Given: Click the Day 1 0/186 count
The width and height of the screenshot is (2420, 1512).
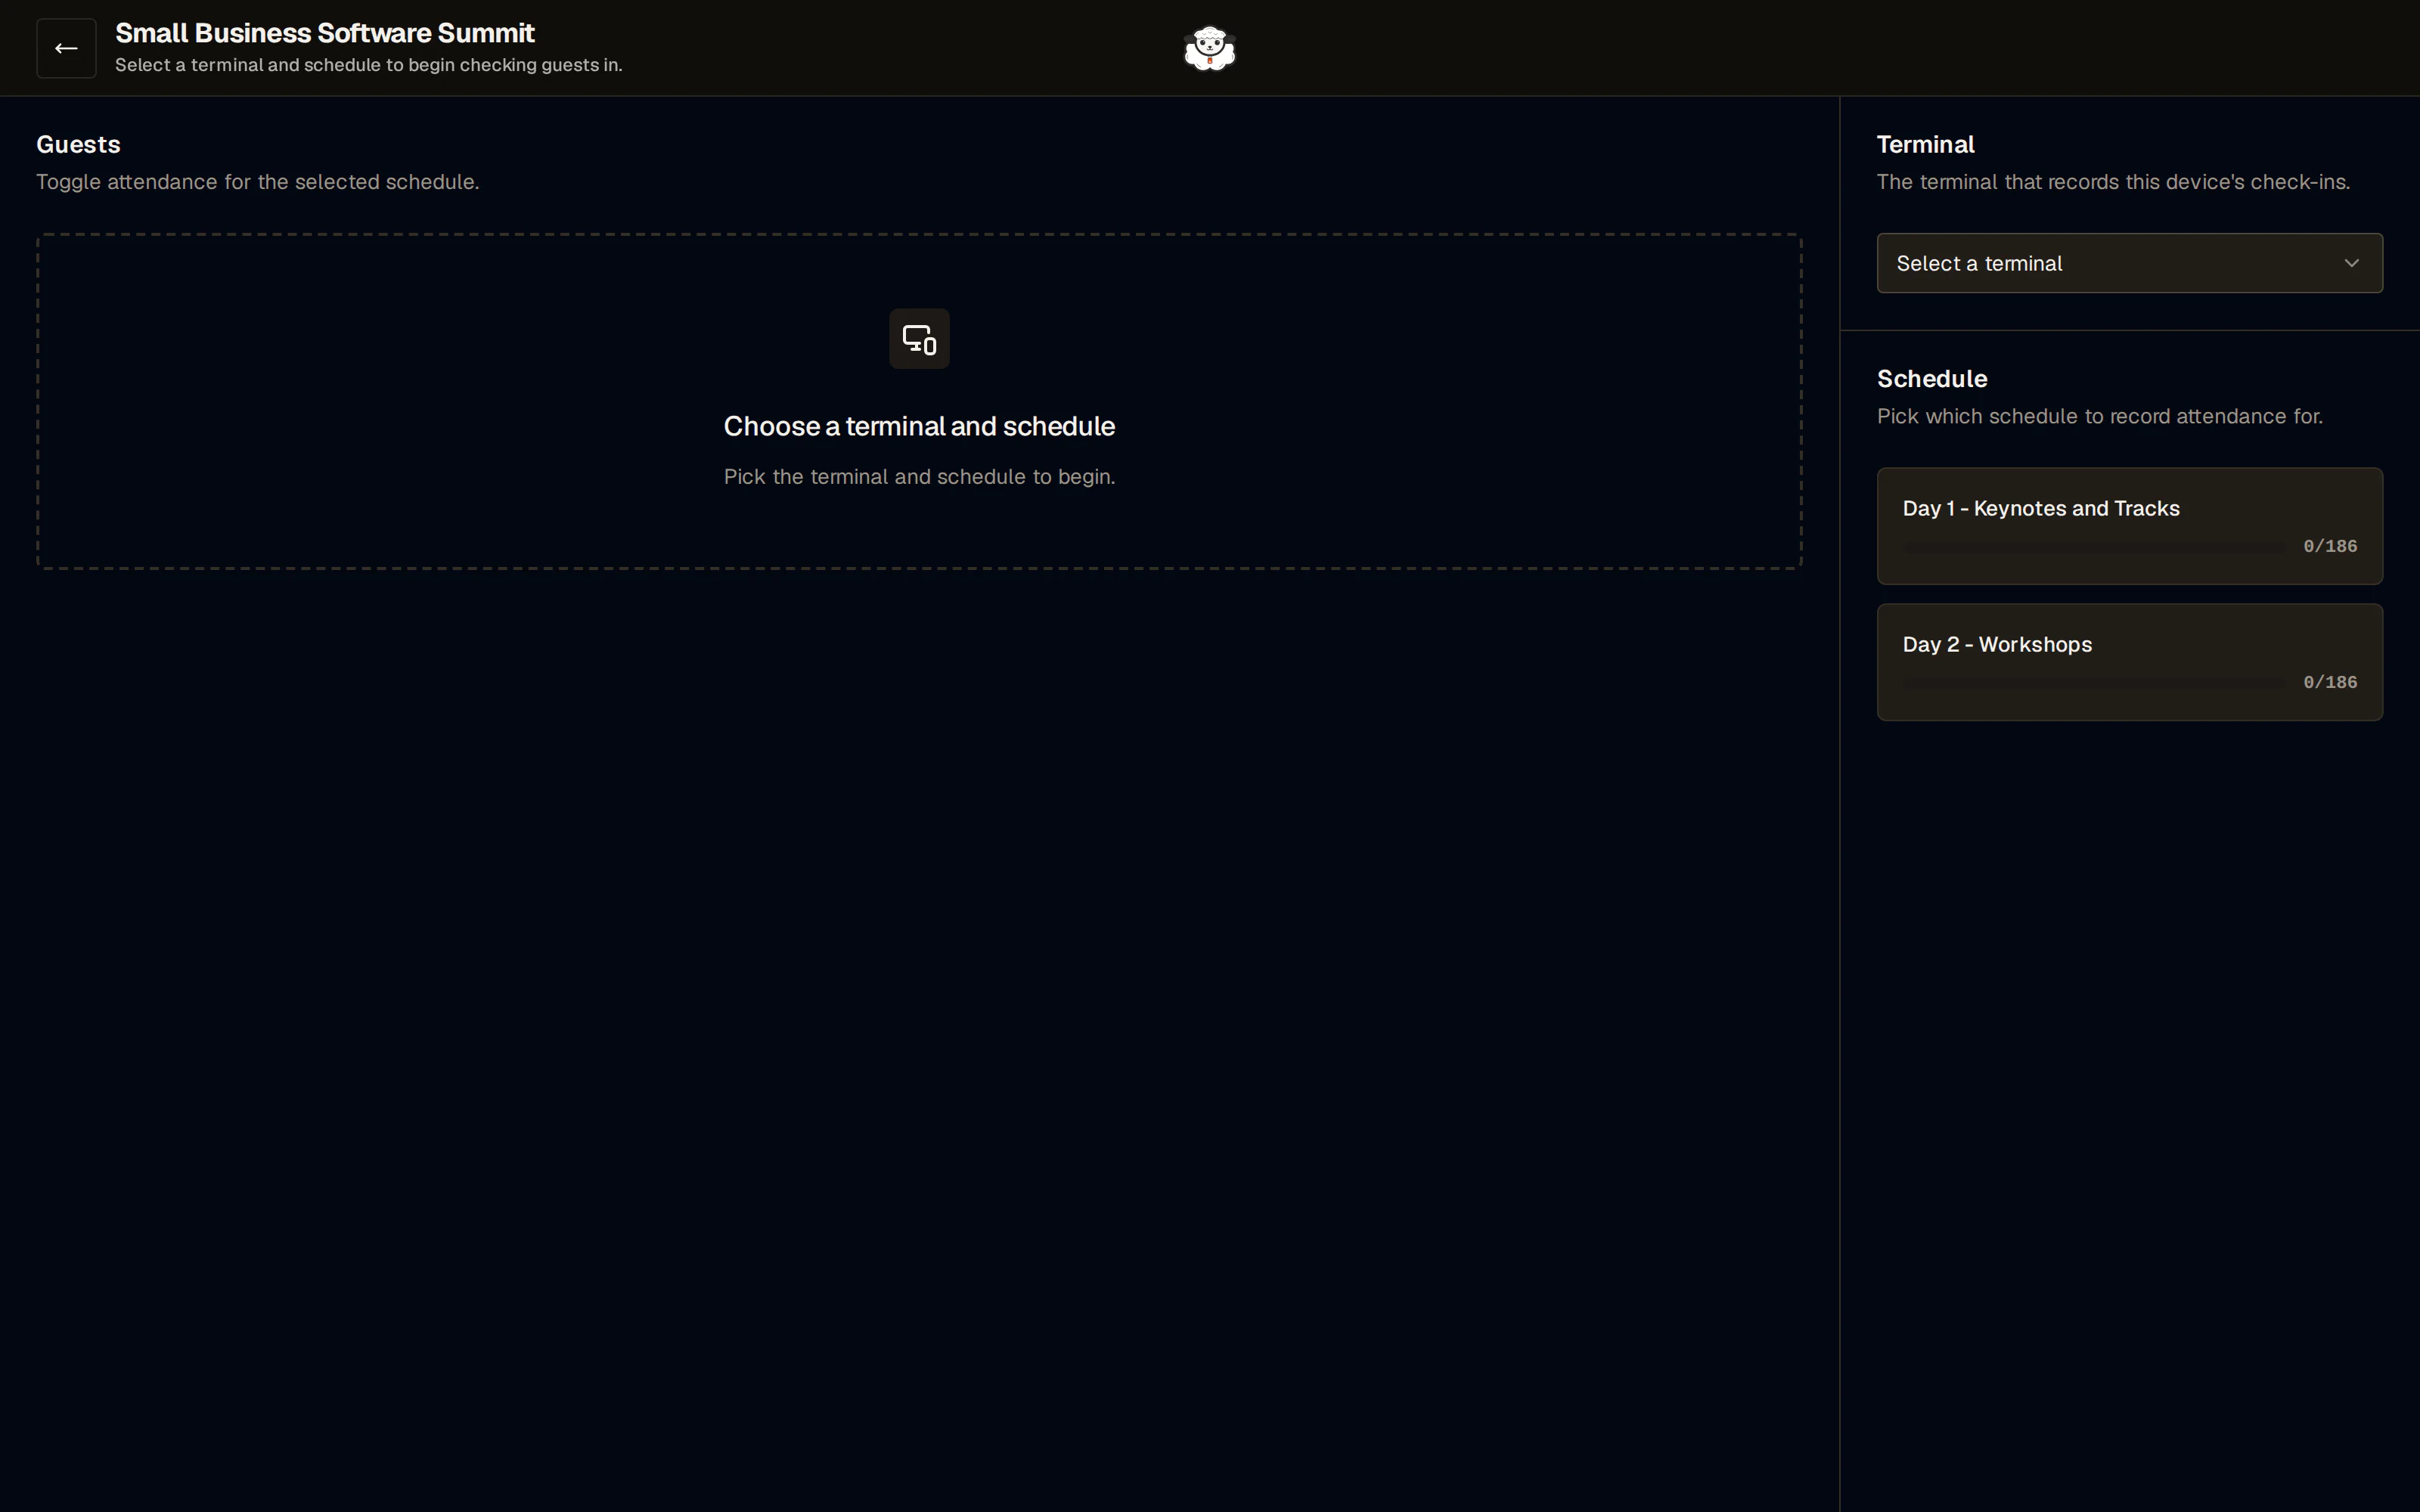Looking at the screenshot, I should coord(2330,546).
